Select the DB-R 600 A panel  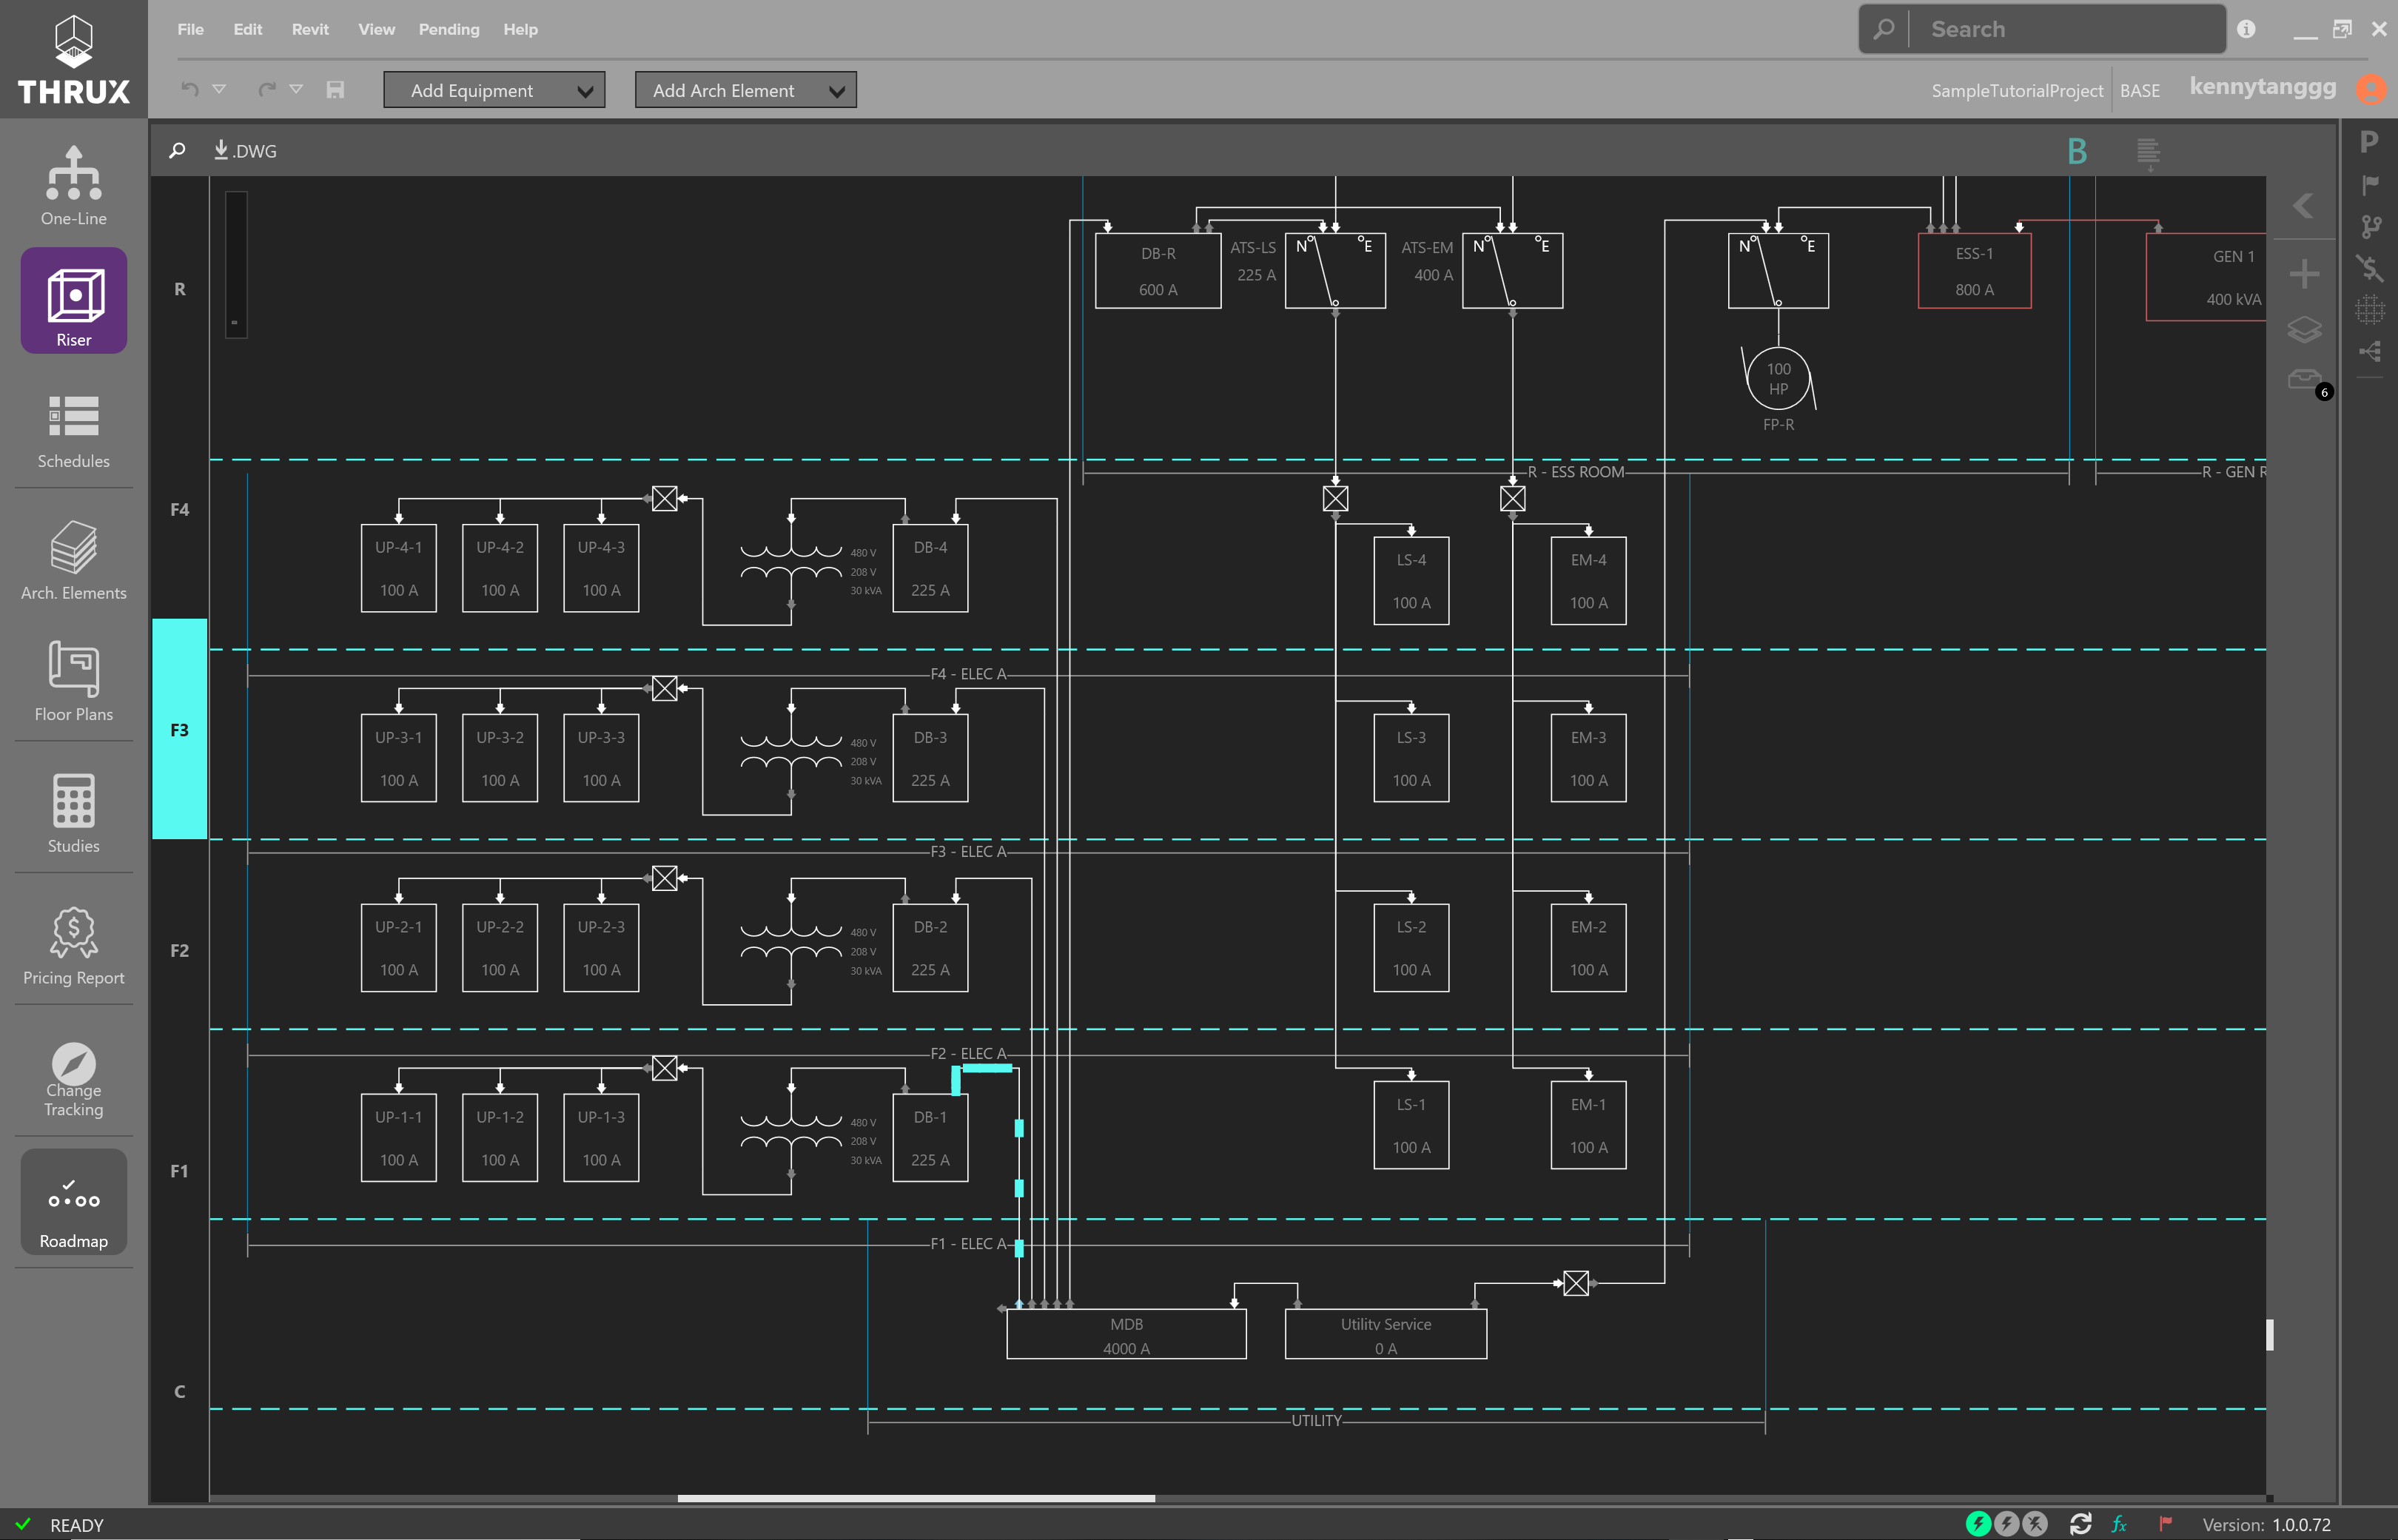[1158, 271]
